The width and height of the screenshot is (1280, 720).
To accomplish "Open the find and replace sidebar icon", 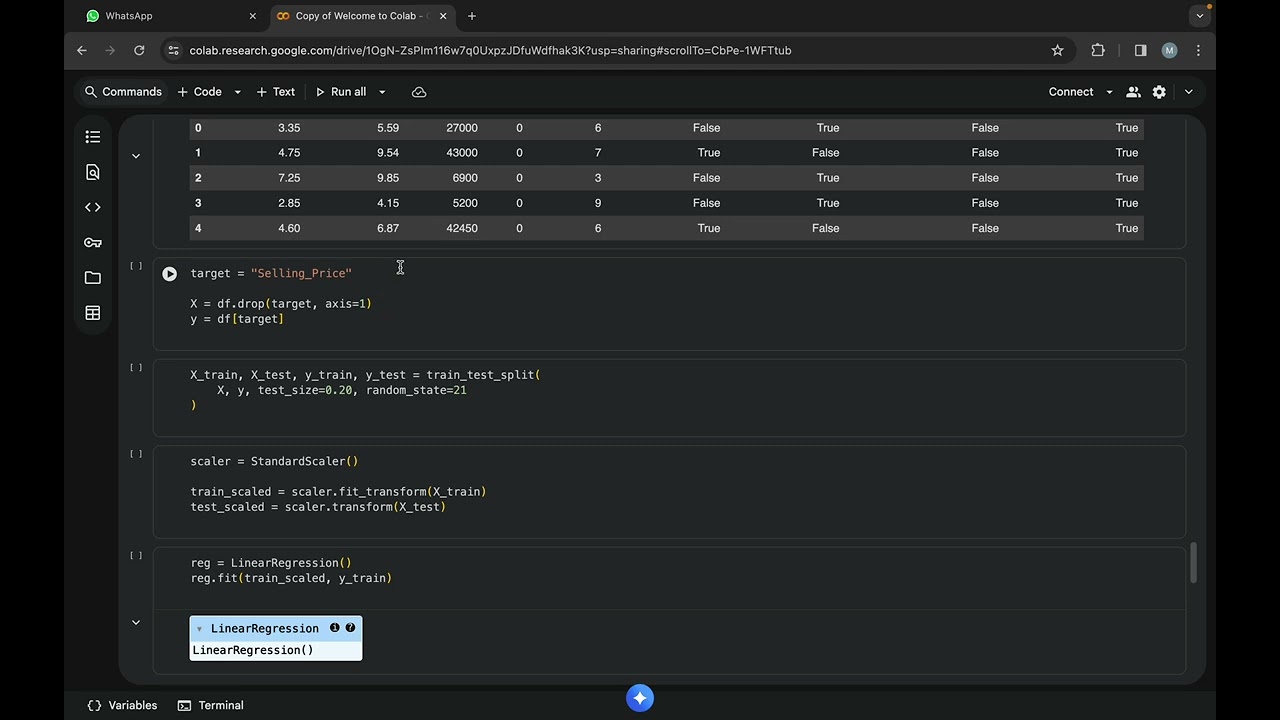I will click(x=93, y=172).
